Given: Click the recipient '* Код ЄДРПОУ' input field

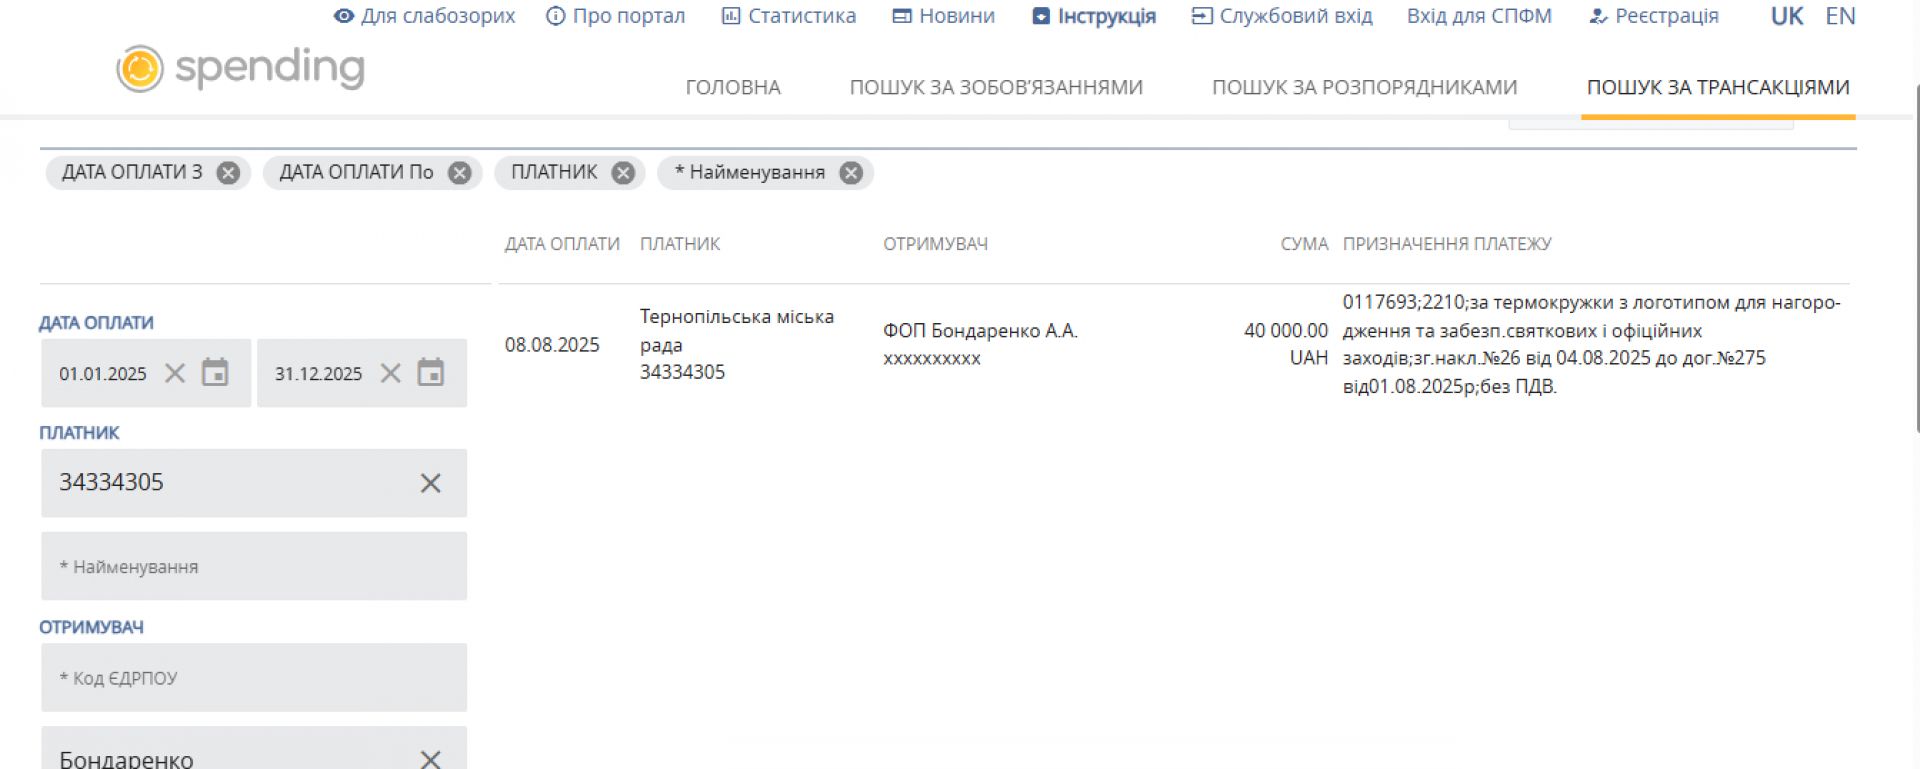Looking at the screenshot, I should [x=254, y=677].
